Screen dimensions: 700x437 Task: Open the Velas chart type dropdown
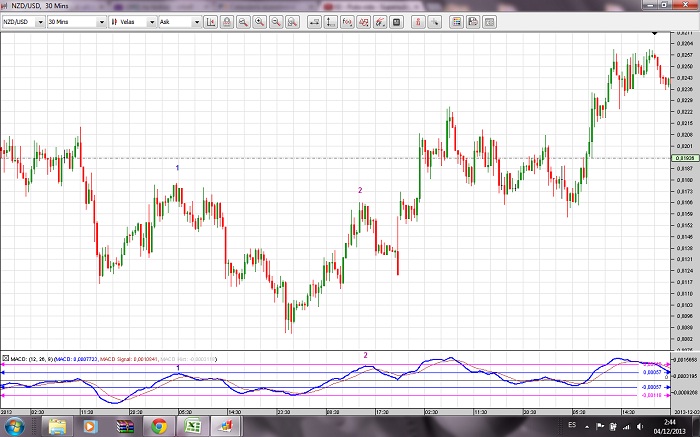pyautogui.click(x=132, y=21)
